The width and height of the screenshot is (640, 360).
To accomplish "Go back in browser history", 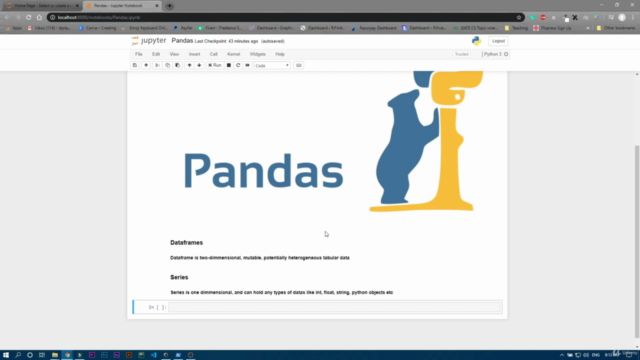I will pos(7,18).
